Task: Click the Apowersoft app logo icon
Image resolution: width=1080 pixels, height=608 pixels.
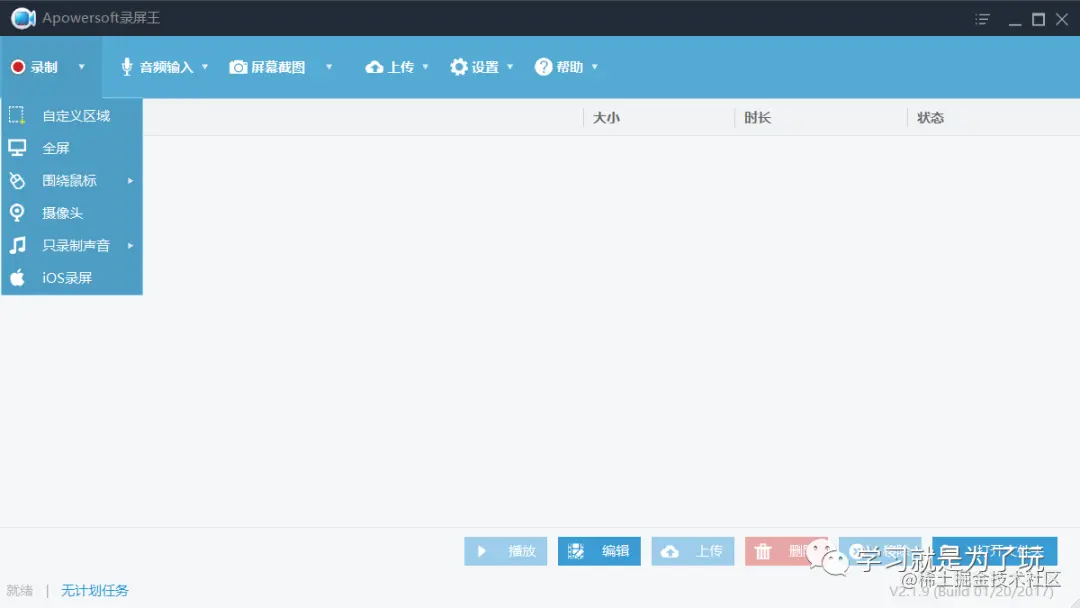Action: pyautogui.click(x=23, y=18)
